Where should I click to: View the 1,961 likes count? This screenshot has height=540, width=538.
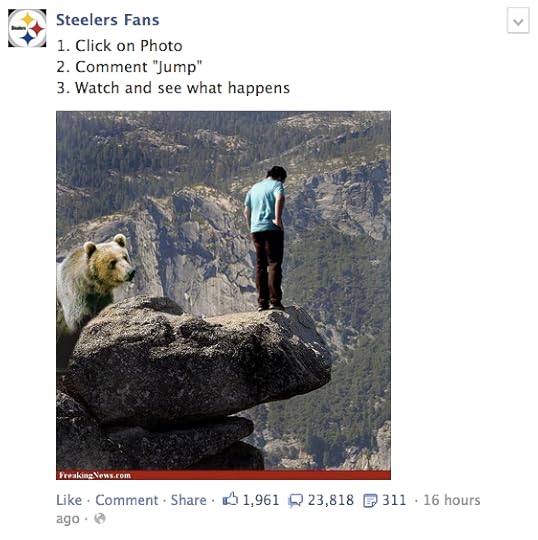click(261, 500)
